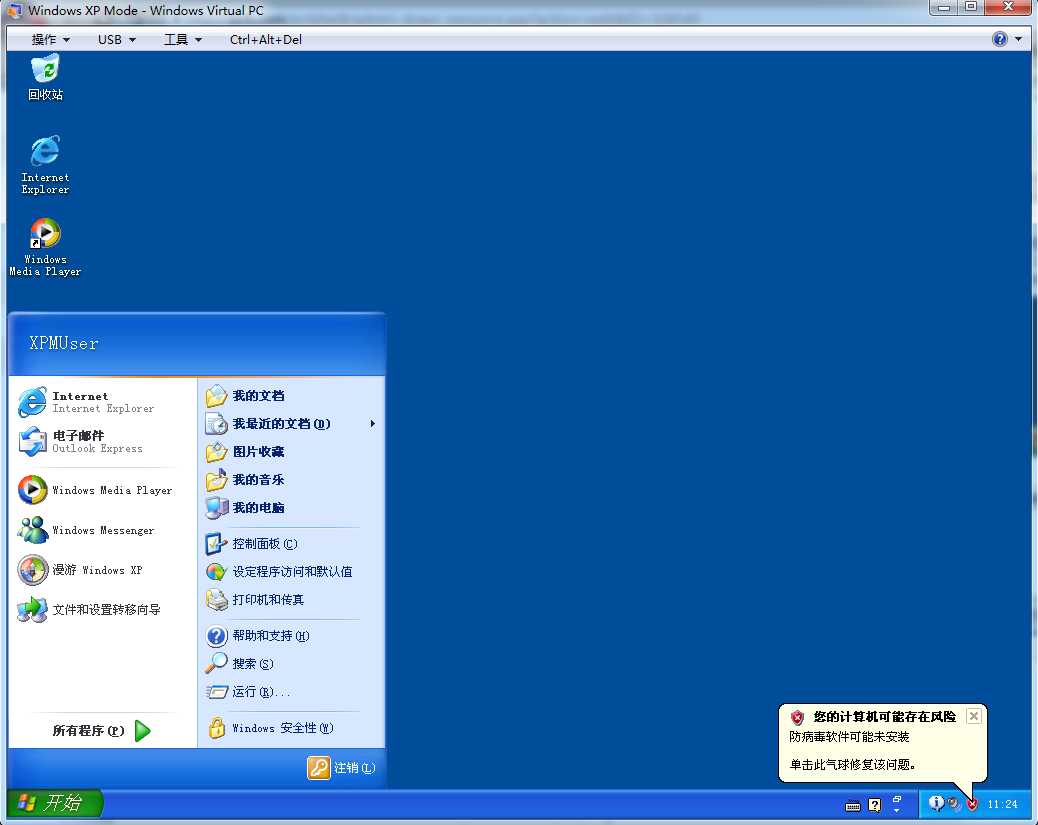Viewport: 1038px width, 825px height.
Task: Click the red security shield tray icon
Action: 972,803
